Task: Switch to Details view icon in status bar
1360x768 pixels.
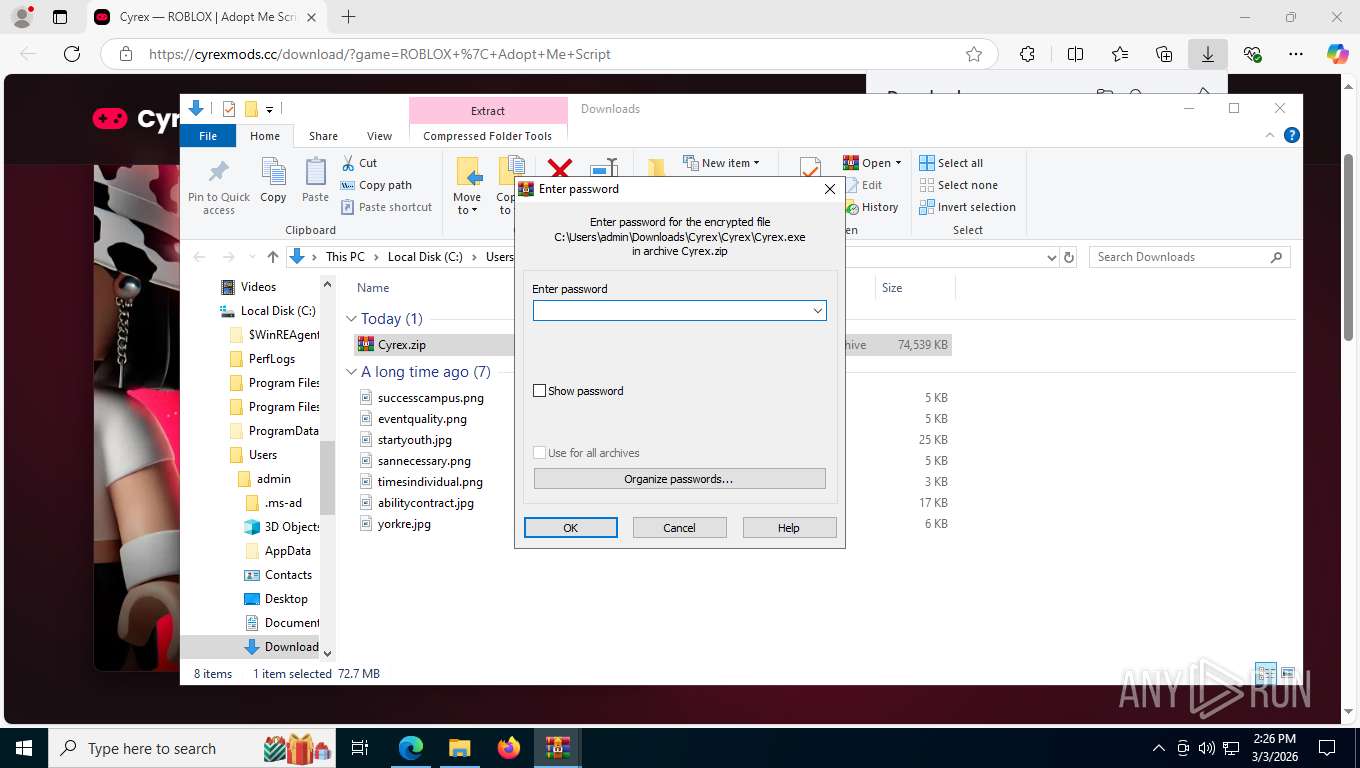Action: [1266, 673]
